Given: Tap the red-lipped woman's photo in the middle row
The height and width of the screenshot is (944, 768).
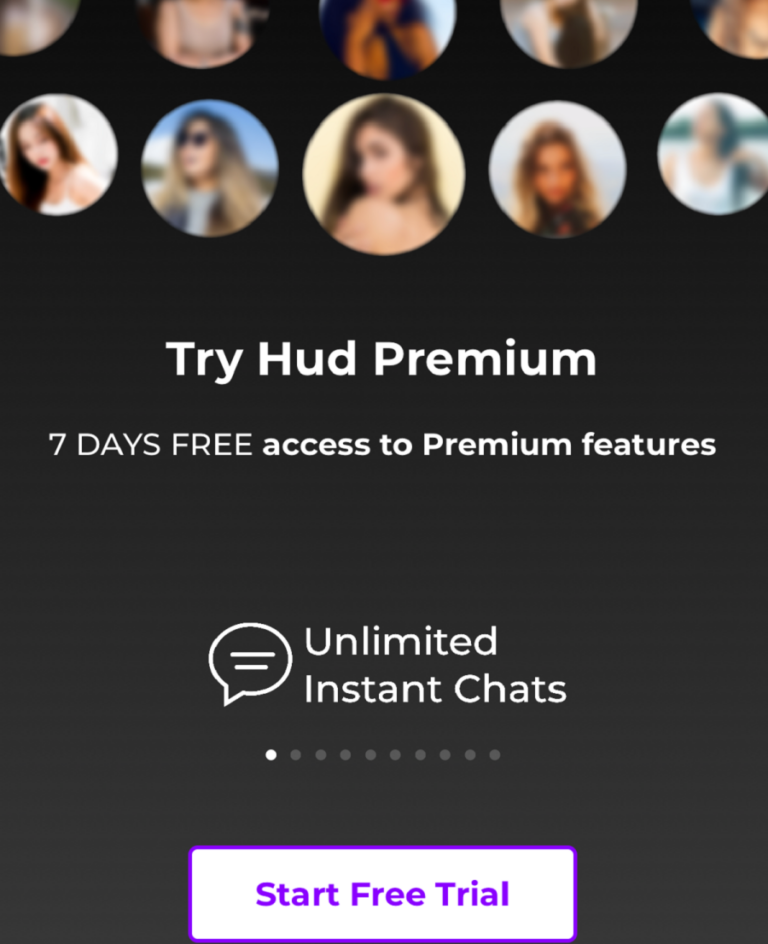Looking at the screenshot, I should [x=56, y=154].
